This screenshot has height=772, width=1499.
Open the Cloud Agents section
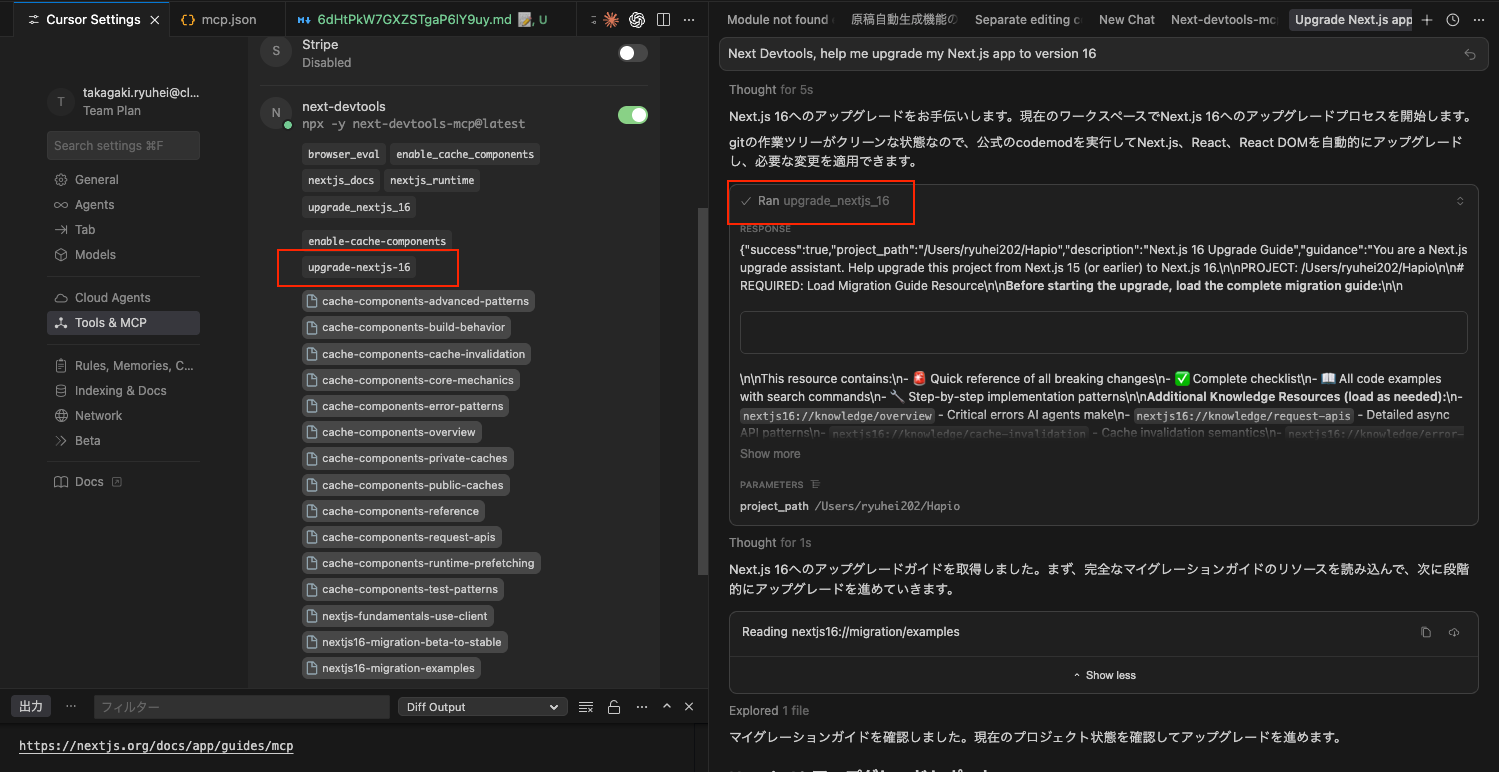click(123, 298)
